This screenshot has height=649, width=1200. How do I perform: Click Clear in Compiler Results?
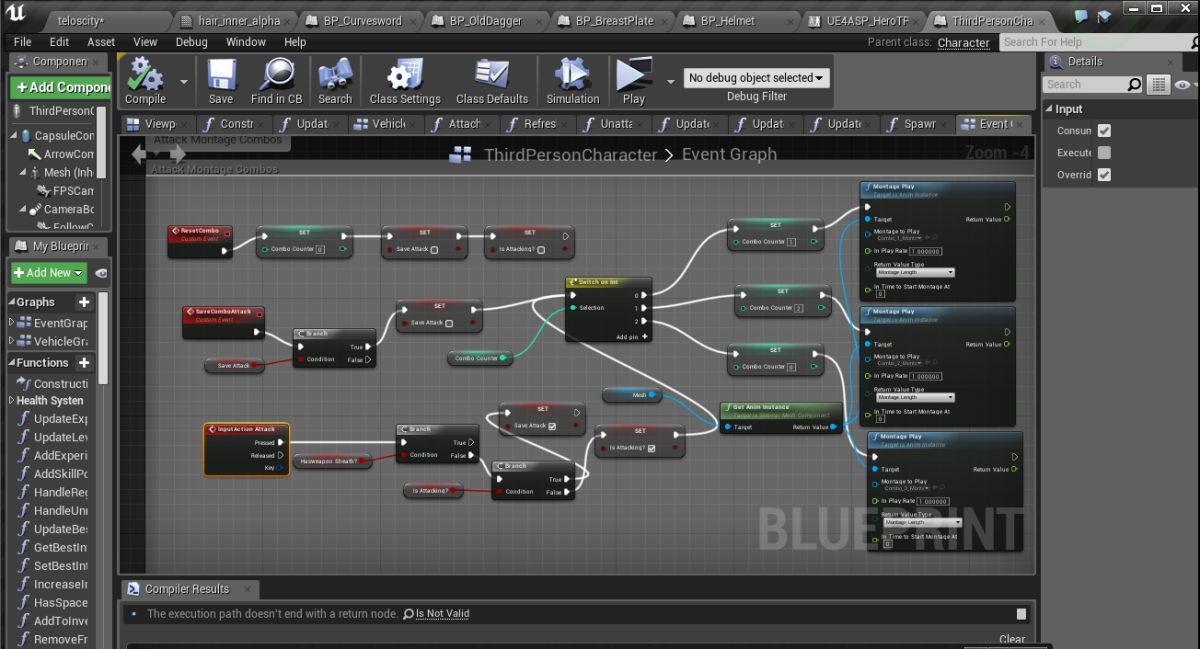1012,639
